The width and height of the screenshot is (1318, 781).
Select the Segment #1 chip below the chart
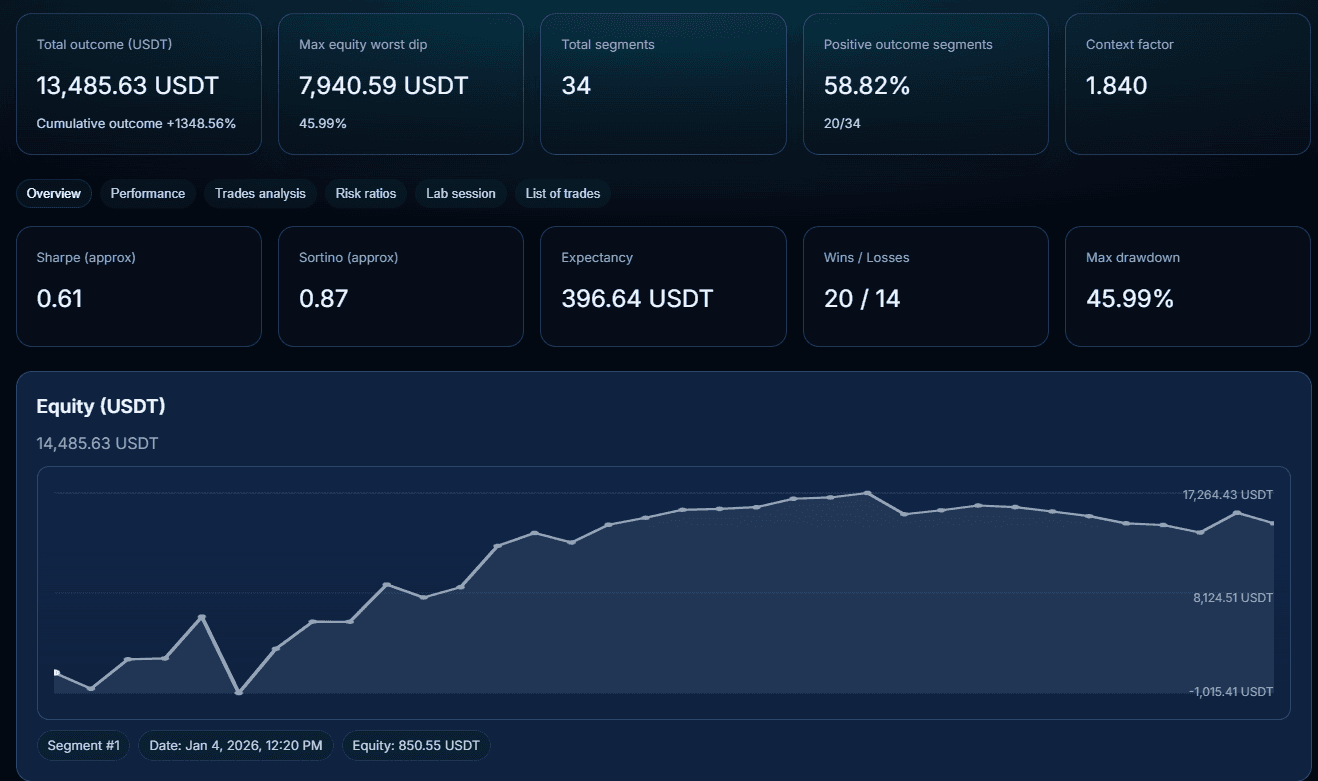(x=83, y=745)
